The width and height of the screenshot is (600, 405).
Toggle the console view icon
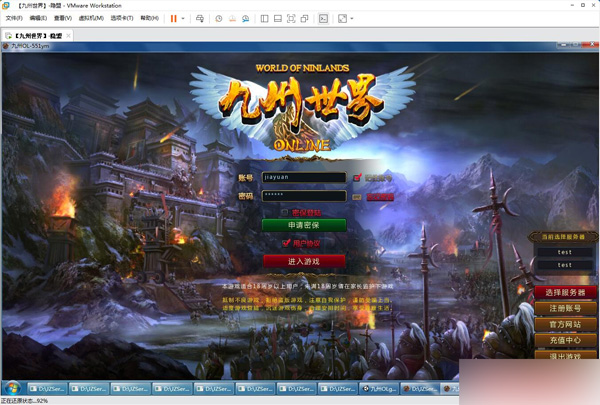[x=323, y=18]
